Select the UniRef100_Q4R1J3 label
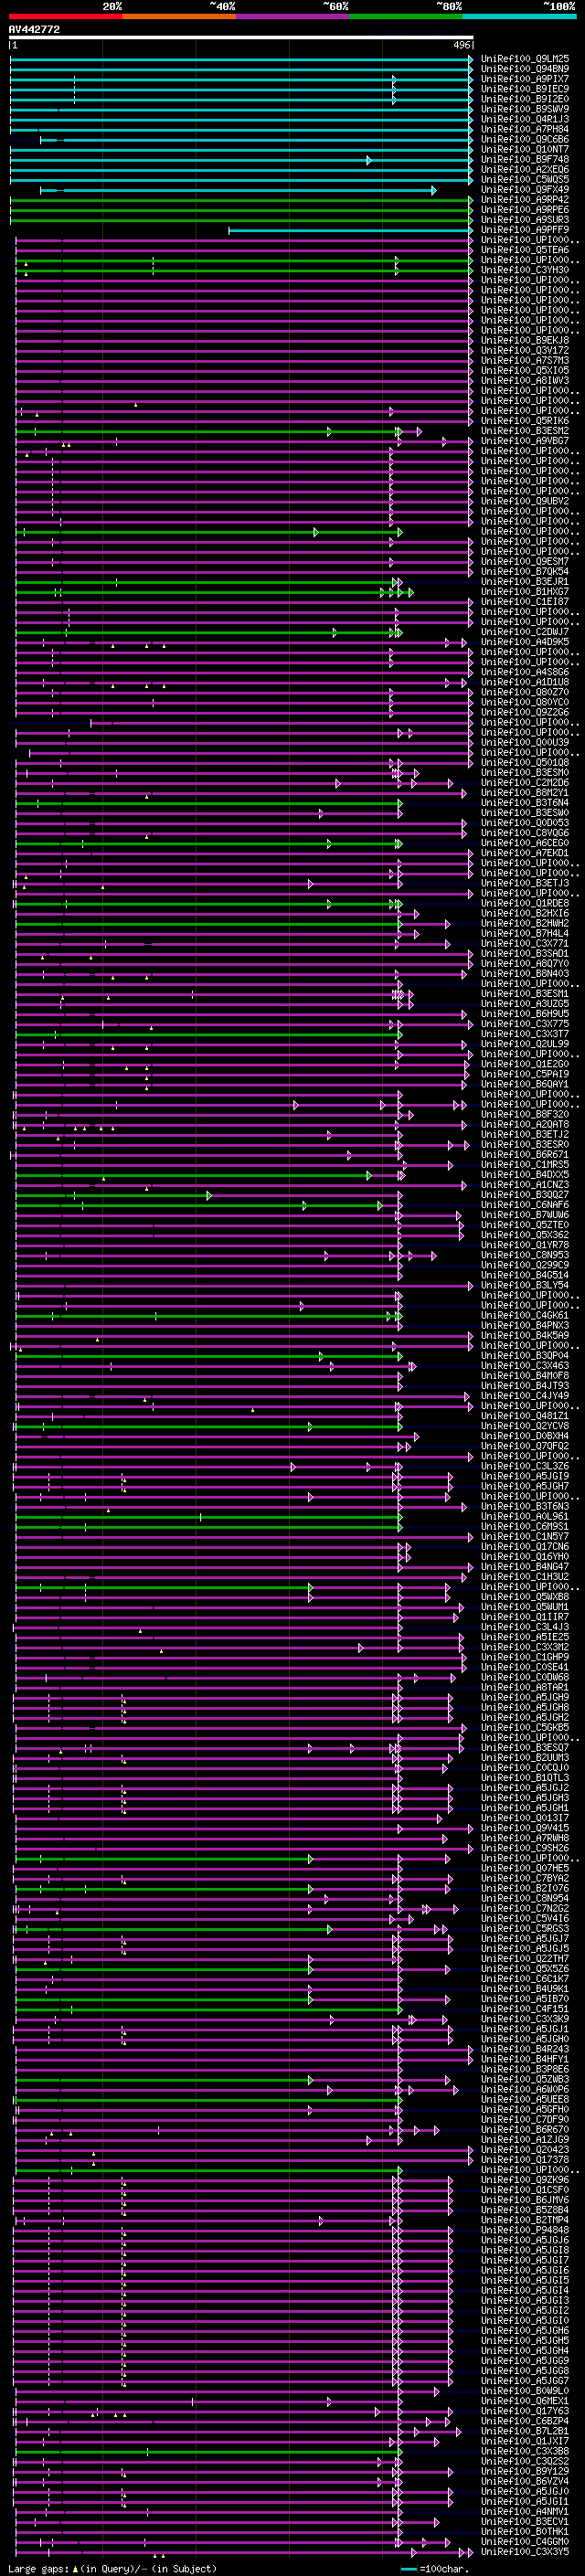The image size is (585, 2576). click(x=525, y=119)
